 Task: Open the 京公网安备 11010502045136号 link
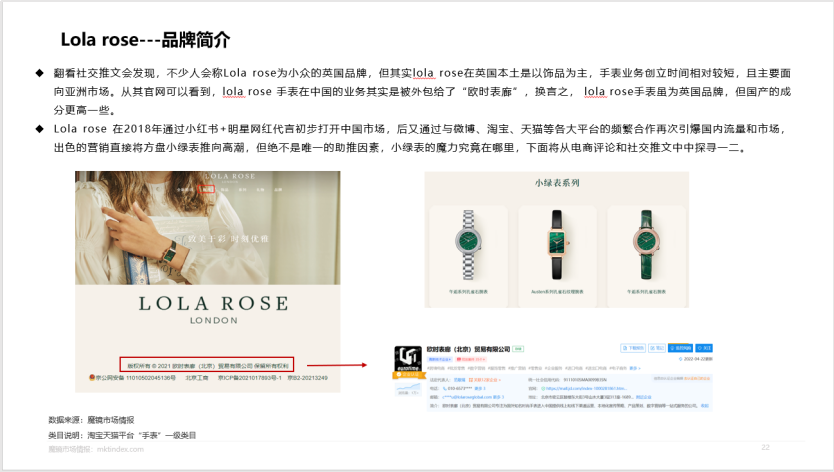coord(135,378)
